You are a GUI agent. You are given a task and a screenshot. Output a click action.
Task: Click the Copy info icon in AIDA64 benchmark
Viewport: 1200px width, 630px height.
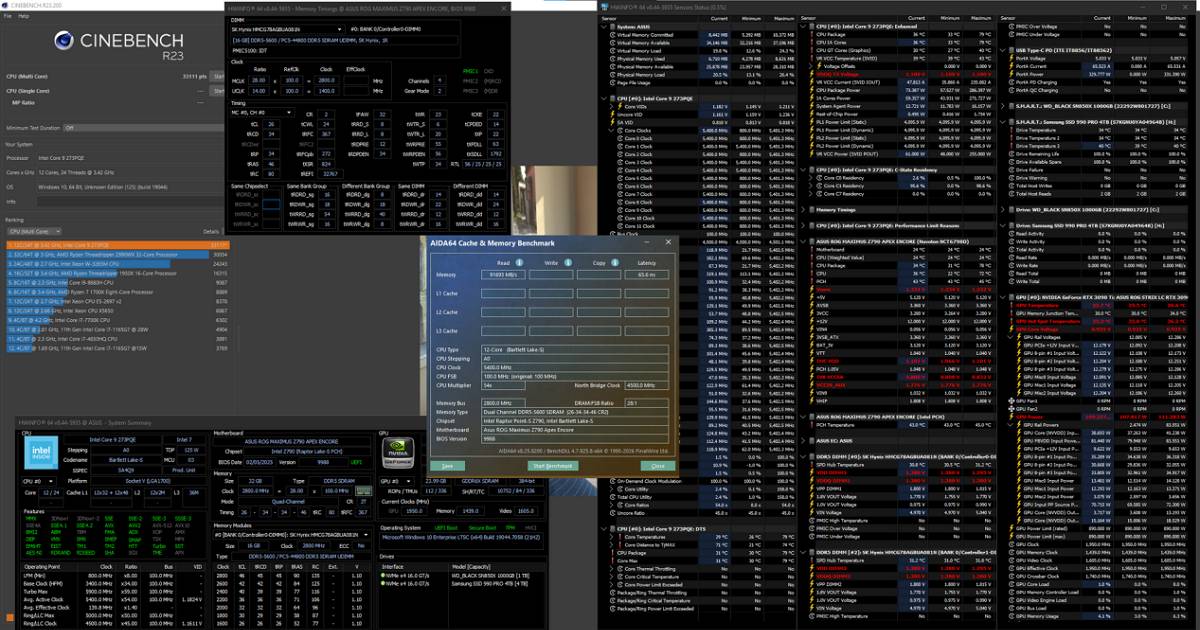coord(615,261)
